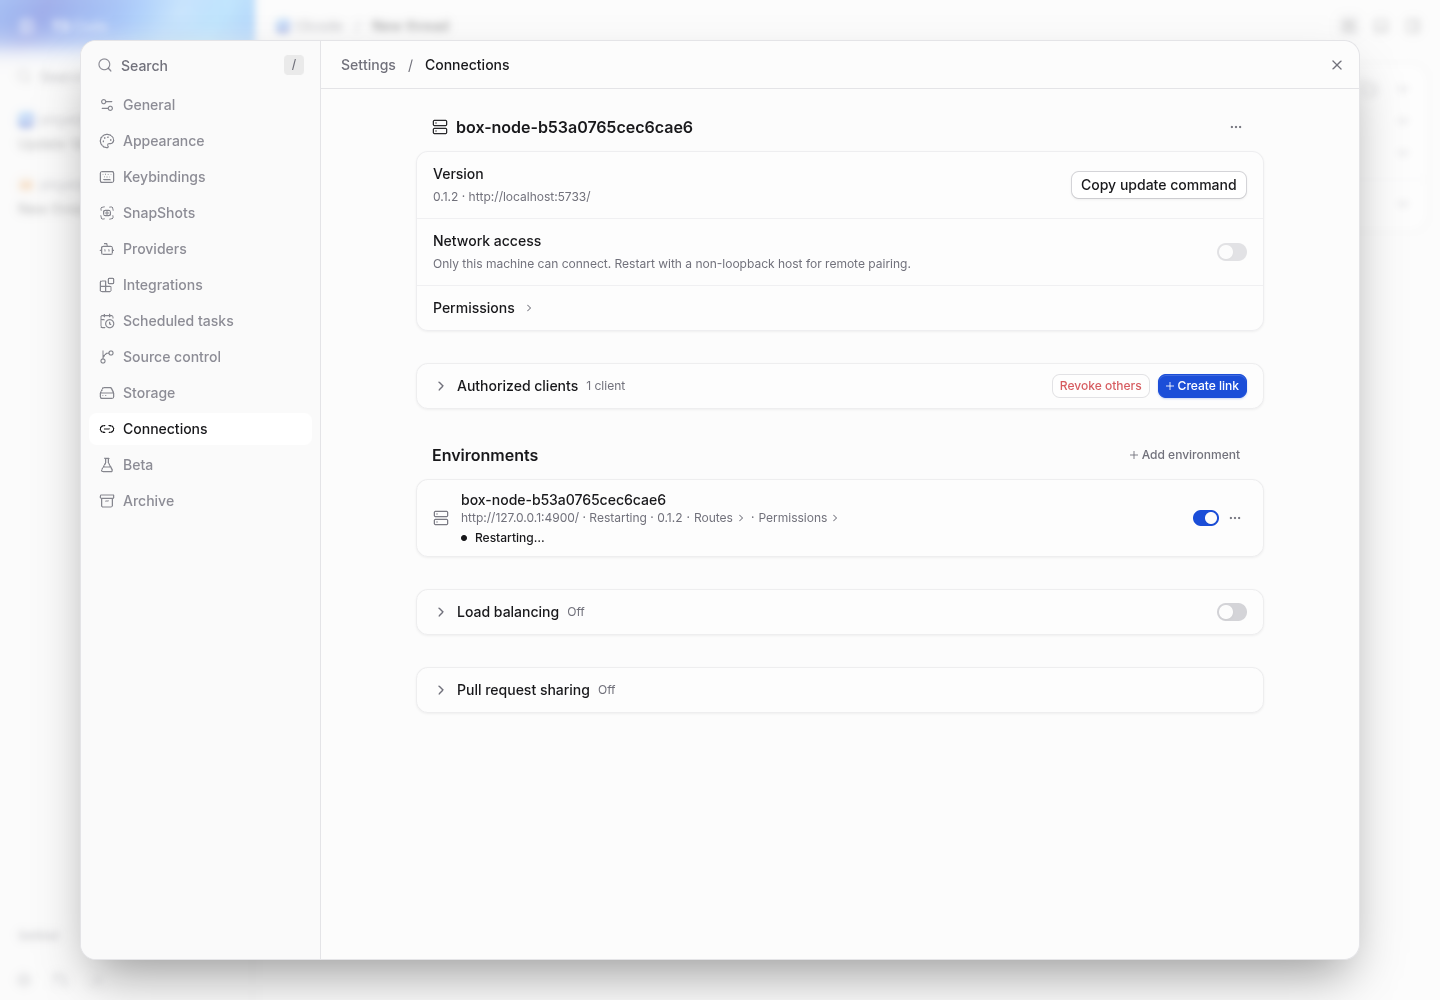Expand the Authorized clients section
1440x1000 pixels.
[441, 386]
